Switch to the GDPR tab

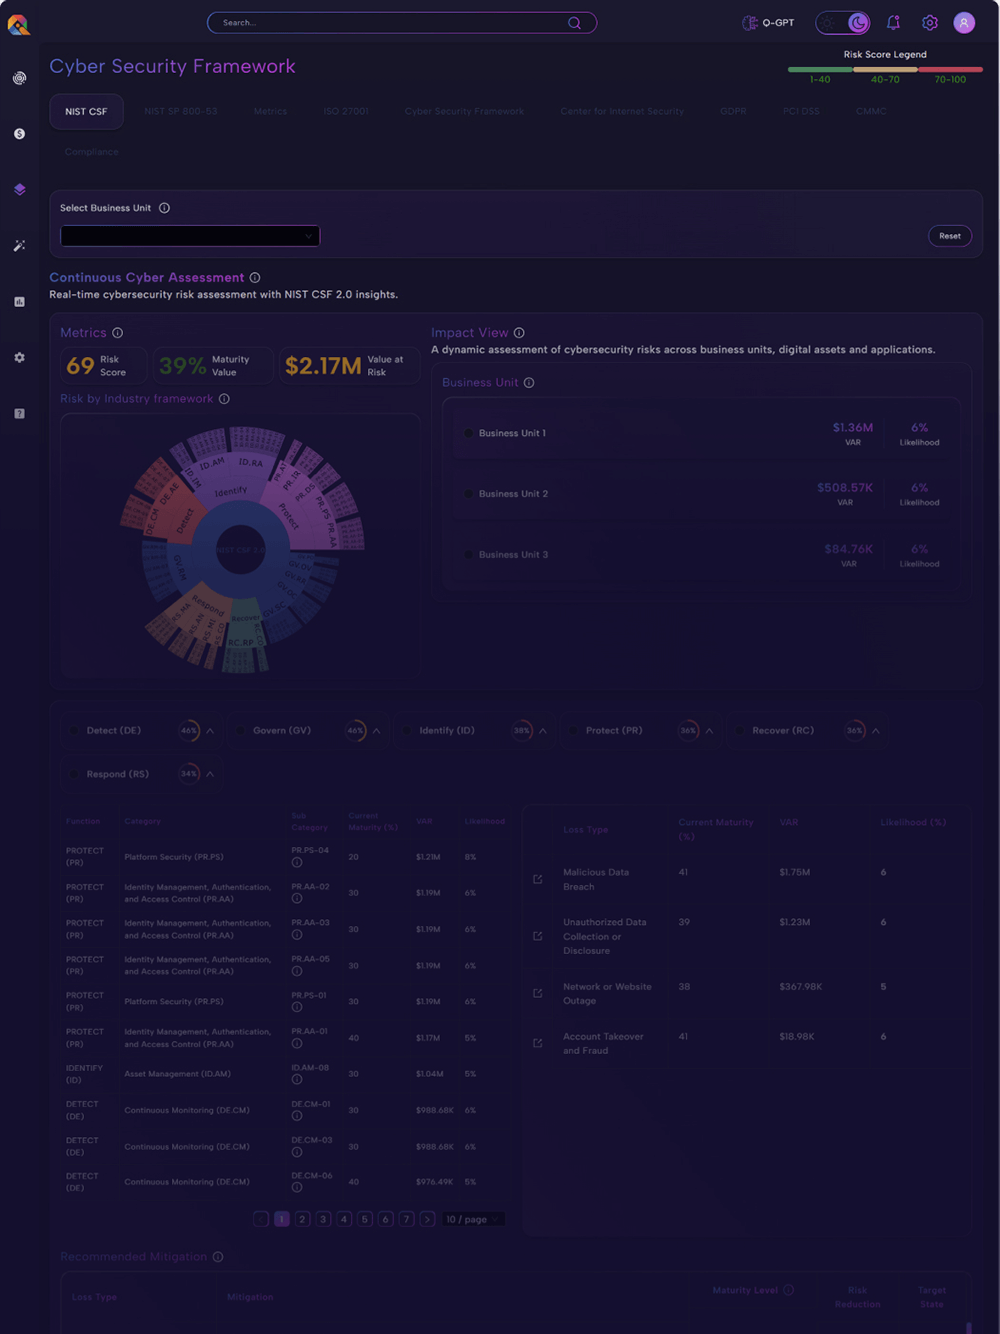pyautogui.click(x=732, y=112)
